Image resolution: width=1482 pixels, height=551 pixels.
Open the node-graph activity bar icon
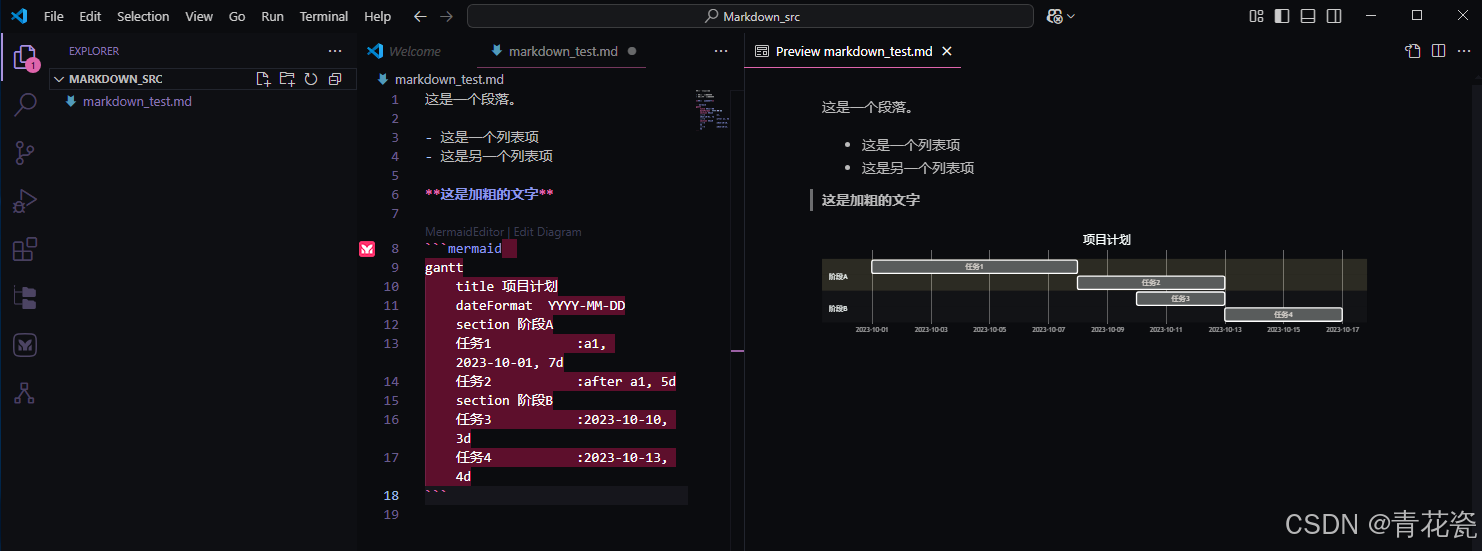[24, 393]
